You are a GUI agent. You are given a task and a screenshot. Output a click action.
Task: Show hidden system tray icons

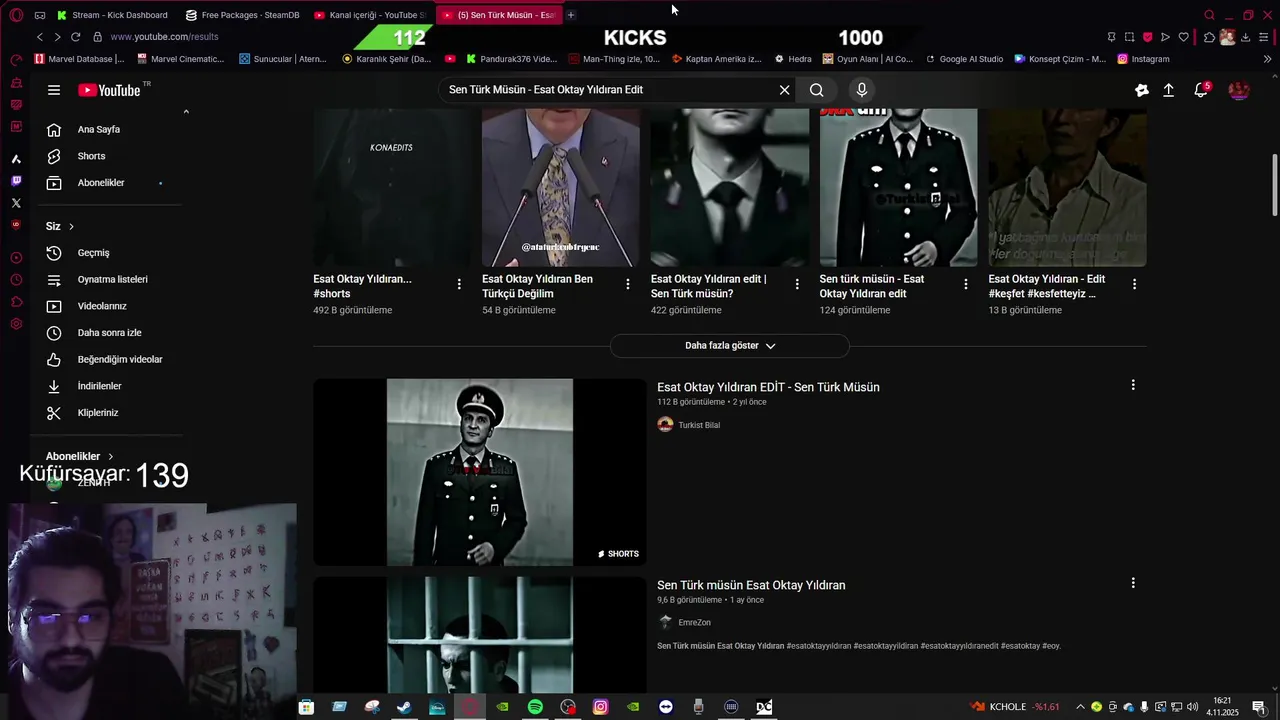[x=1080, y=707]
